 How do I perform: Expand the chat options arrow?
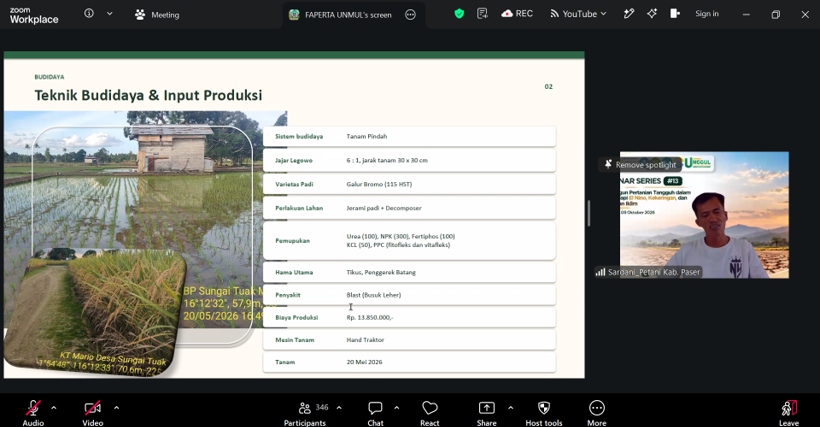(396, 408)
